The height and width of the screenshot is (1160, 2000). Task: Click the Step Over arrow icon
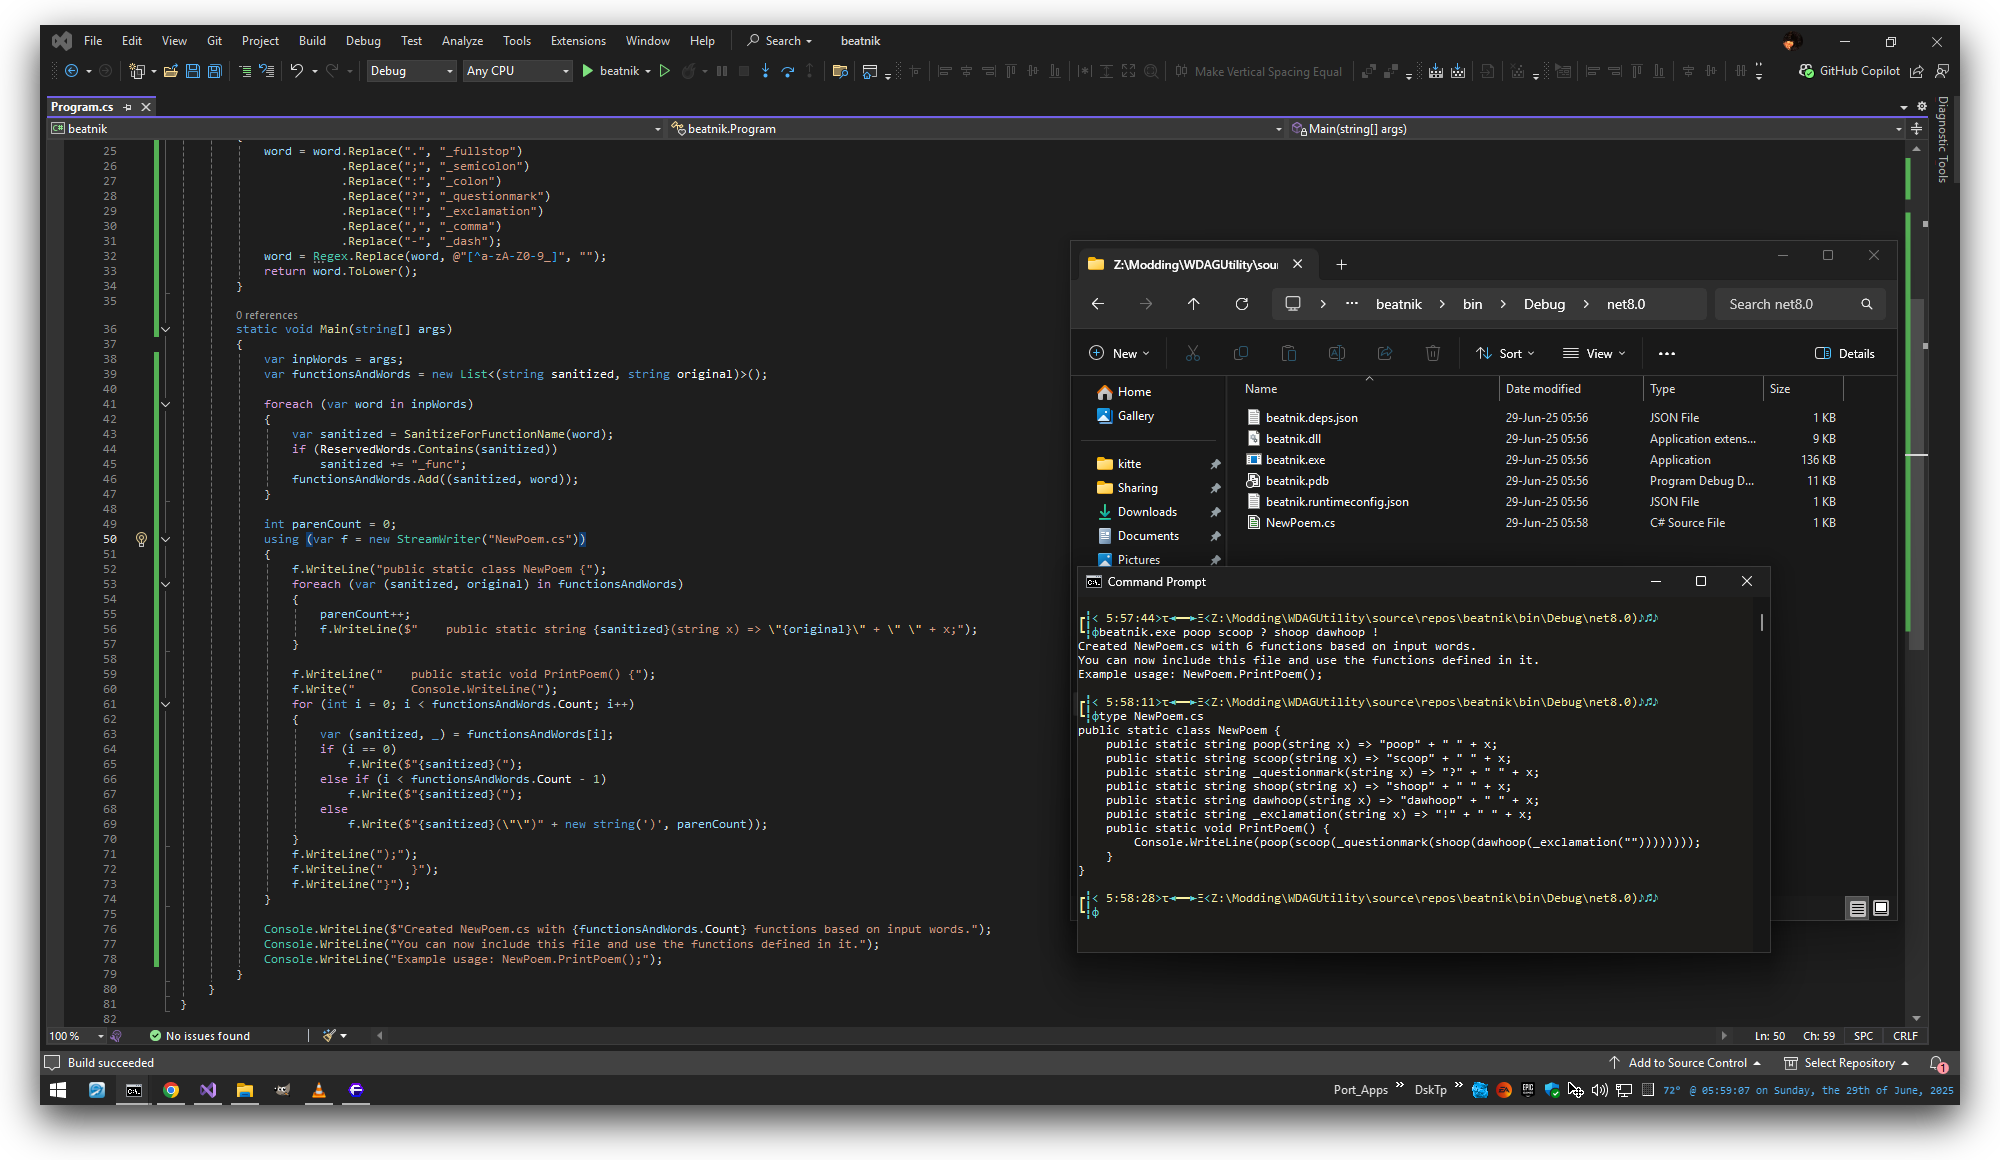[x=787, y=71]
